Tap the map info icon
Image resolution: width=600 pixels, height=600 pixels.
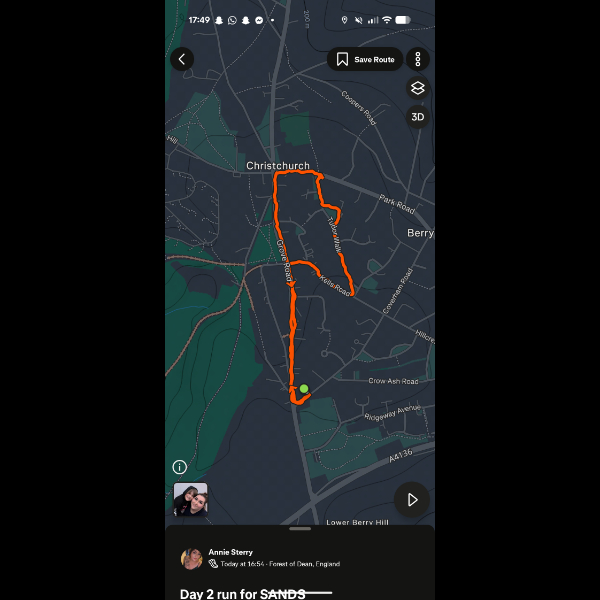click(179, 467)
